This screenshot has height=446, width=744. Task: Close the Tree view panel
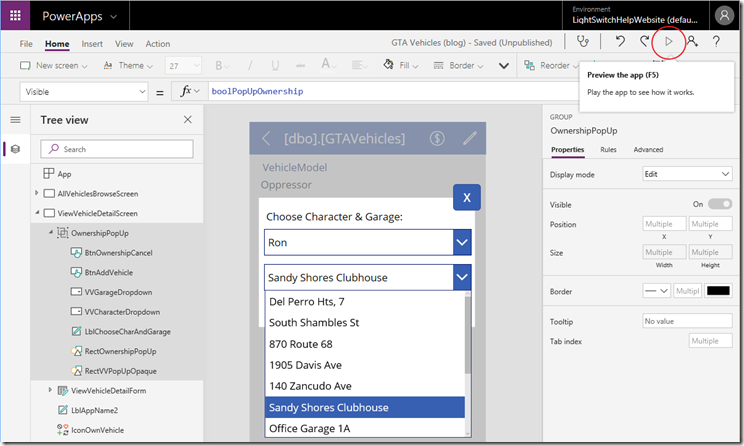point(188,120)
